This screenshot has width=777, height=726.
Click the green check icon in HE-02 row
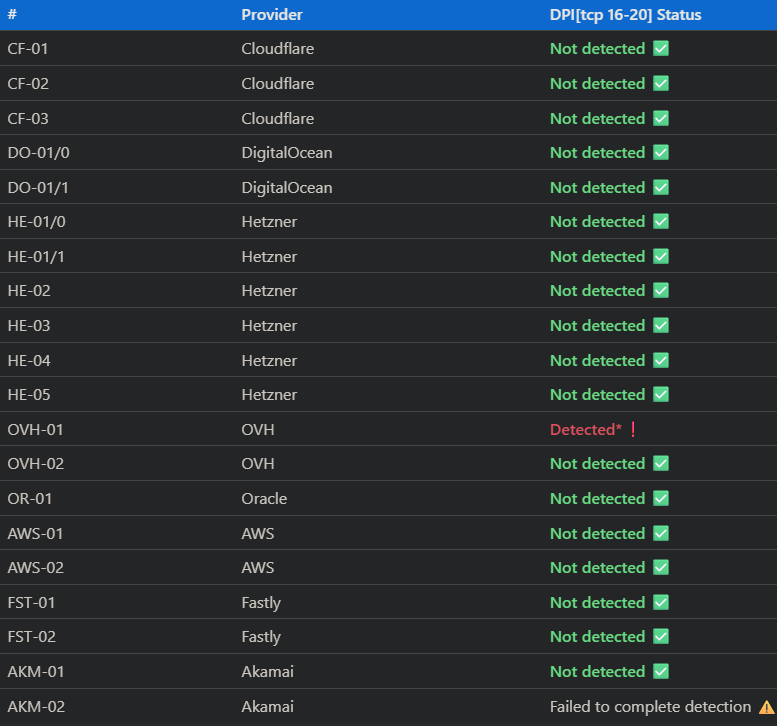tap(661, 290)
